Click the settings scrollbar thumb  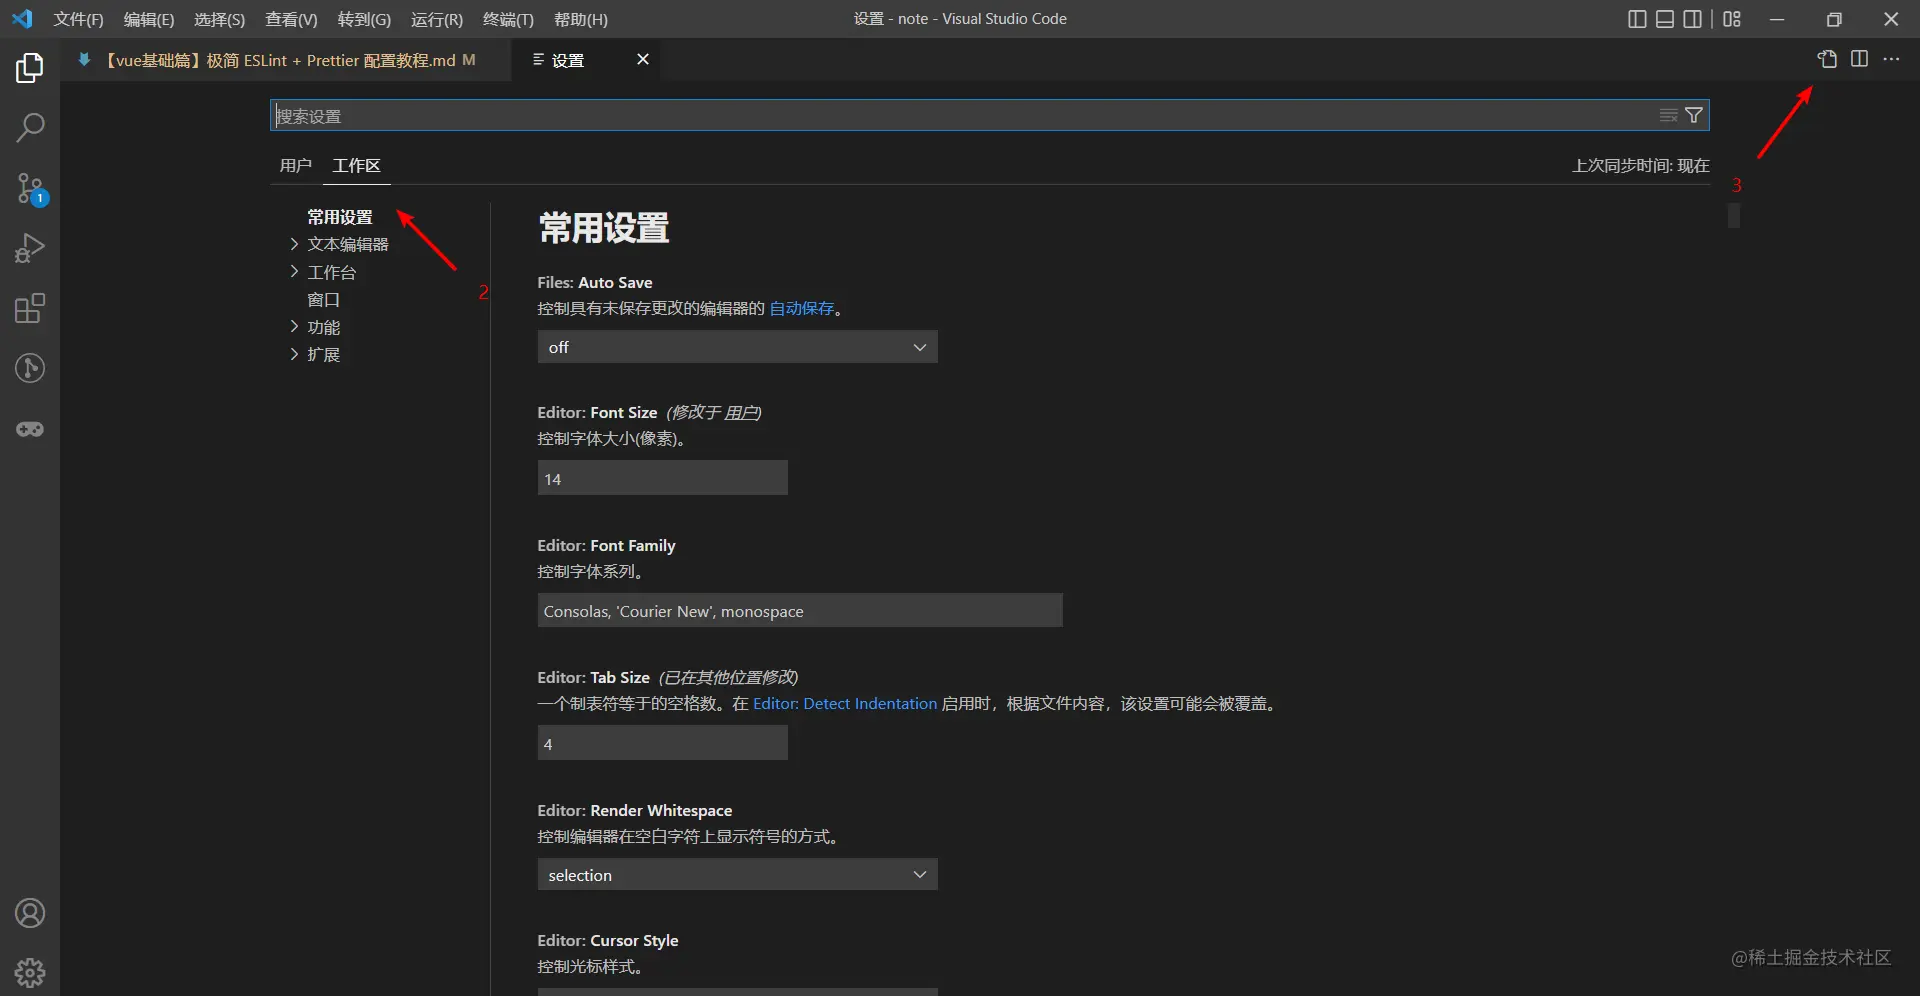point(1734,215)
